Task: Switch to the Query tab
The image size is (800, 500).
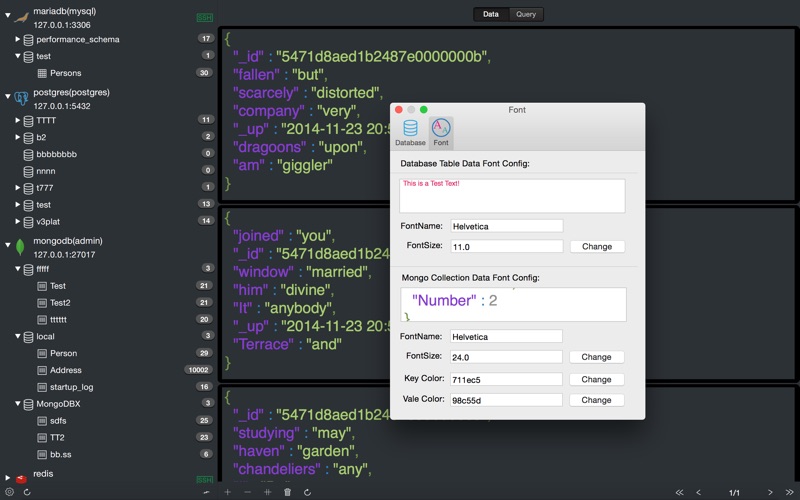Action: (526, 14)
